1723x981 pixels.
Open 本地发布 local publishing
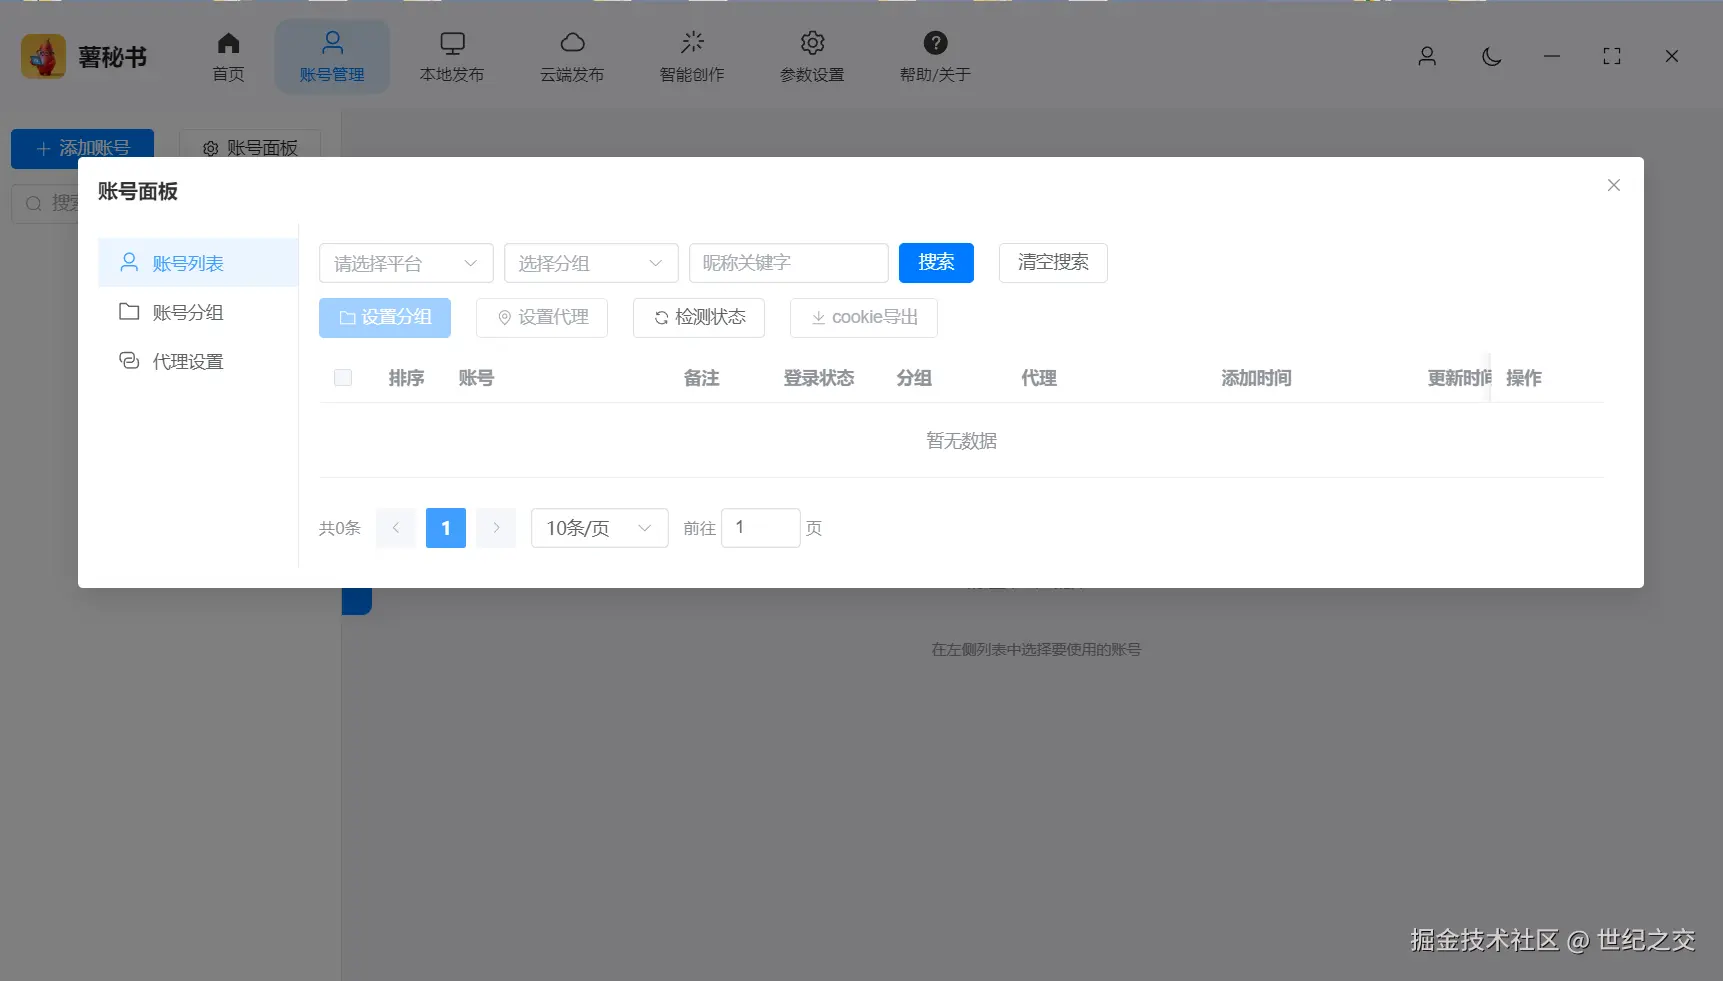[452, 55]
